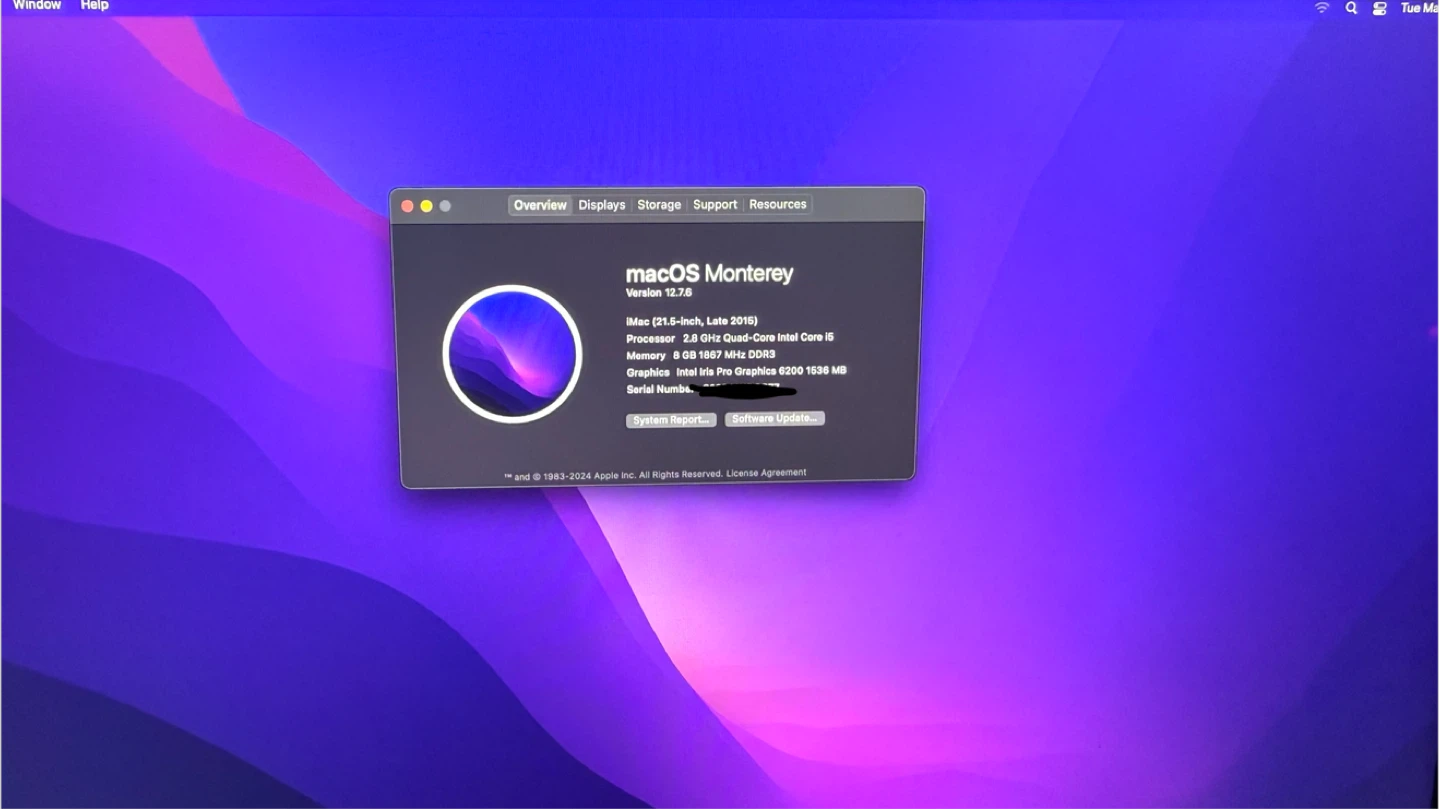Viewport: 1440px width, 810px height.
Task: Switch to the Storage tab
Action: tap(659, 205)
